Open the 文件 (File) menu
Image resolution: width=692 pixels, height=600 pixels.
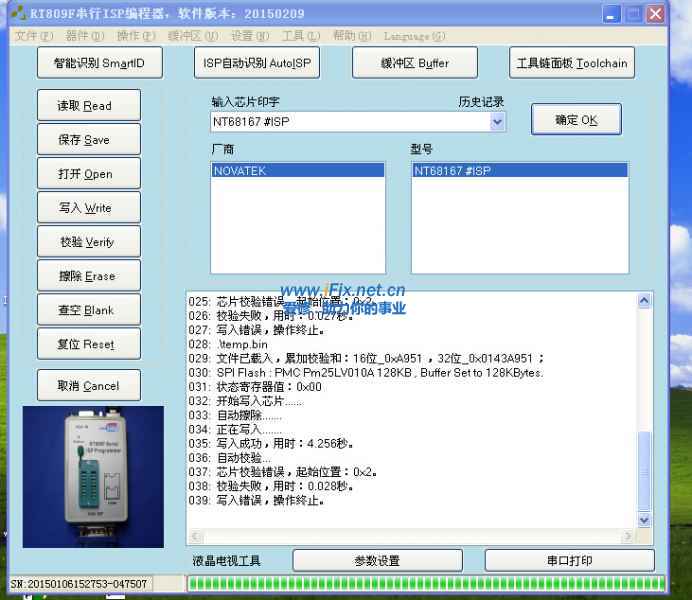coord(33,36)
